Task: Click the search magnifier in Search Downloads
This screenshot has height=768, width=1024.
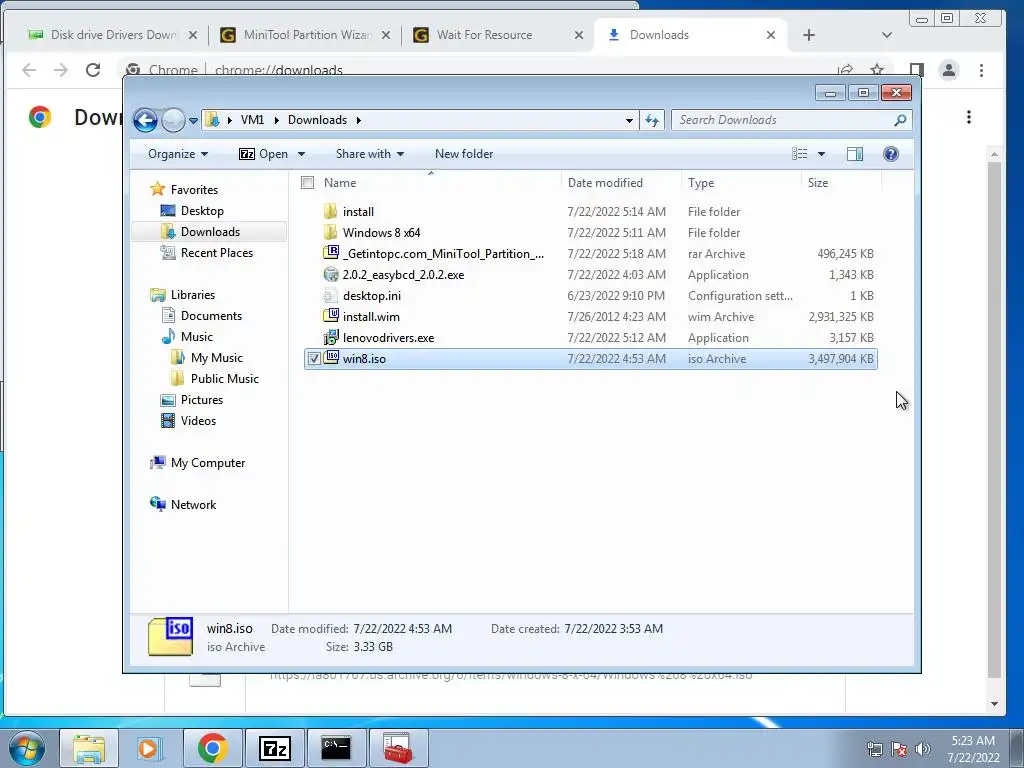Action: 900,120
